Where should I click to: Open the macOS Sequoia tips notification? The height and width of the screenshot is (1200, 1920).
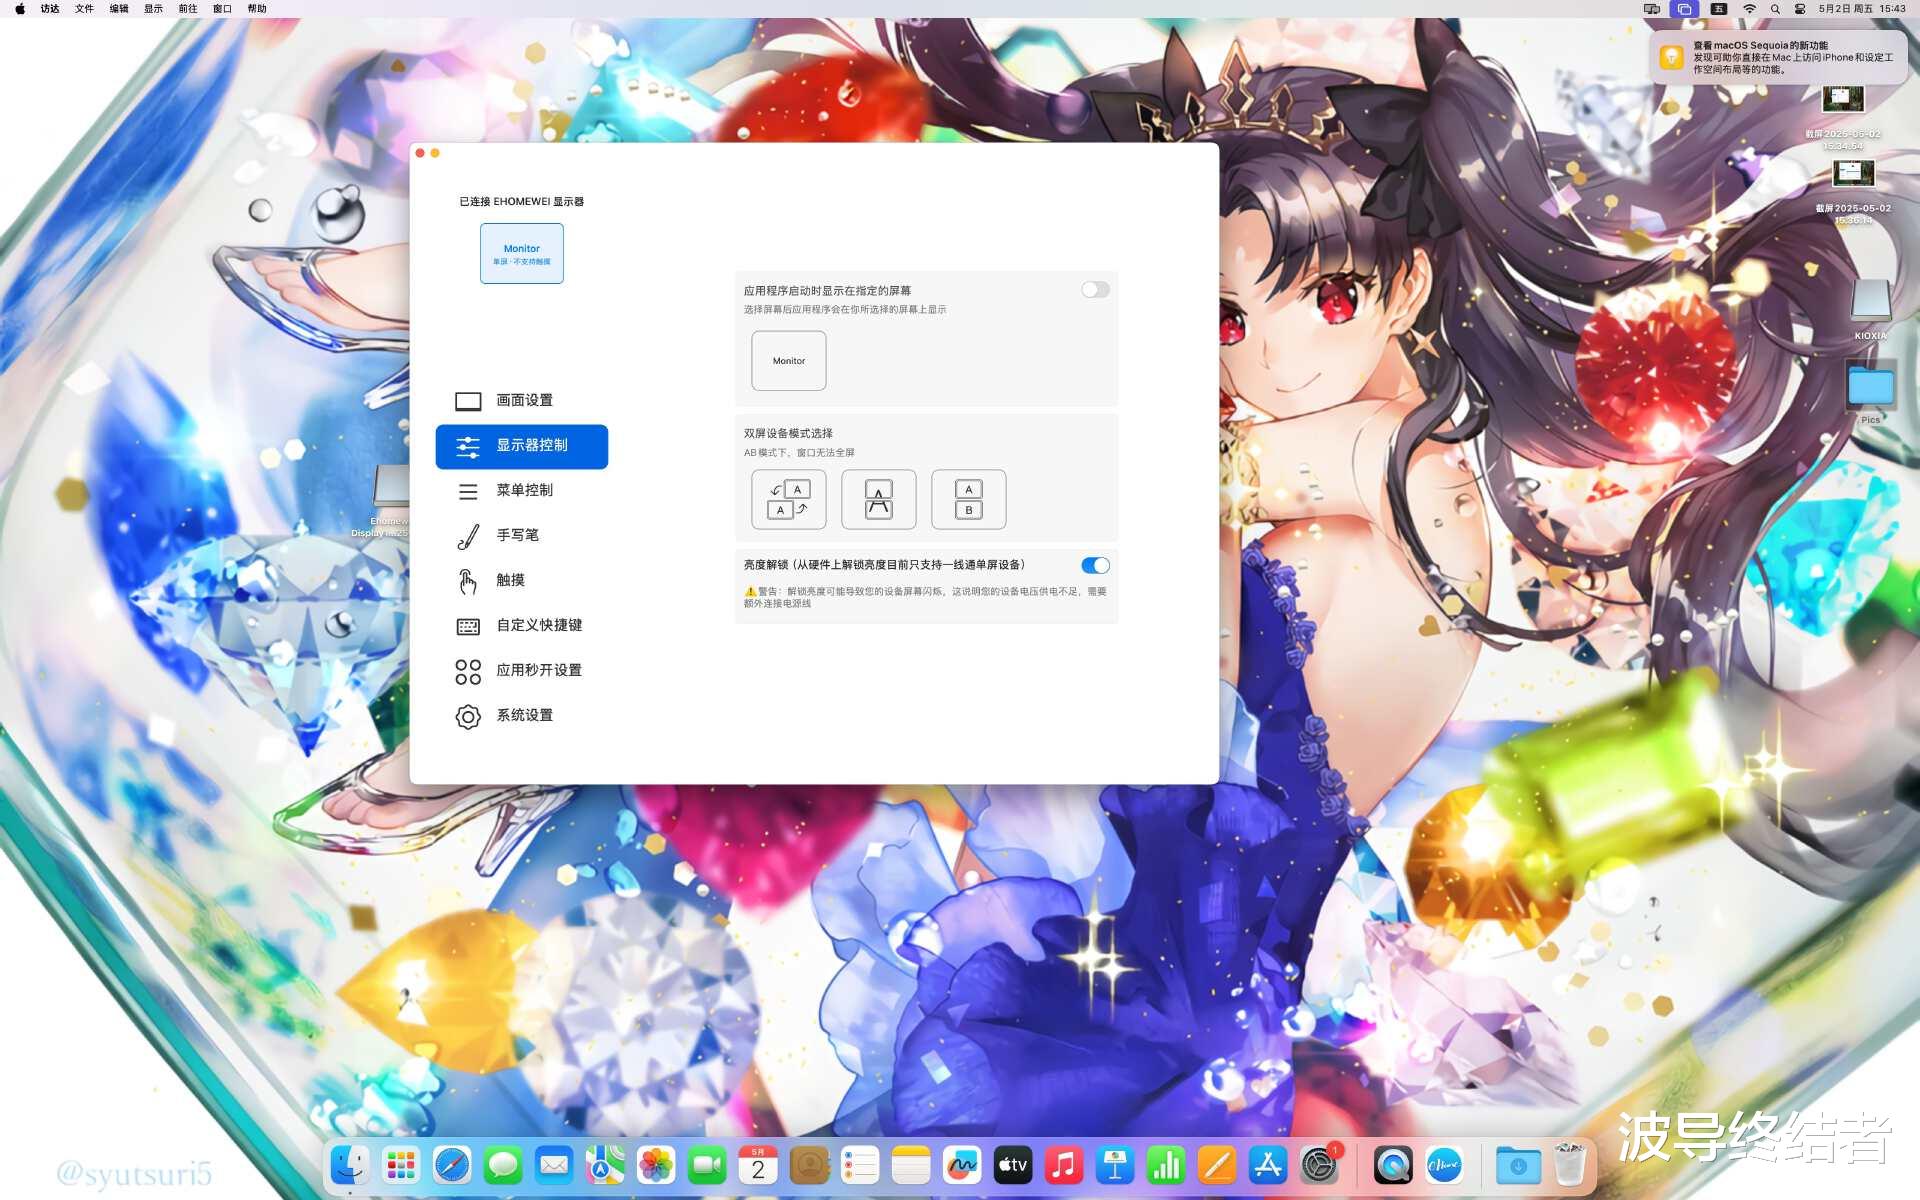tap(1779, 57)
